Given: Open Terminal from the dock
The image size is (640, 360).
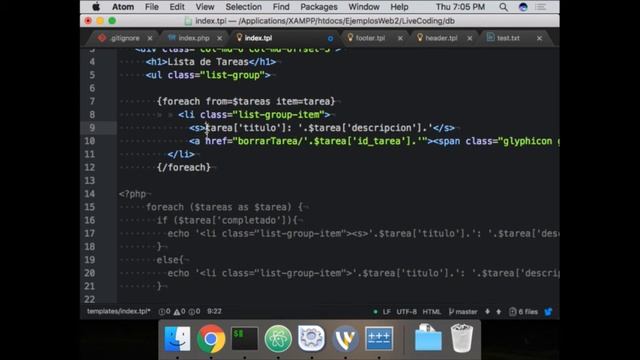Looking at the screenshot, I should tap(244, 338).
